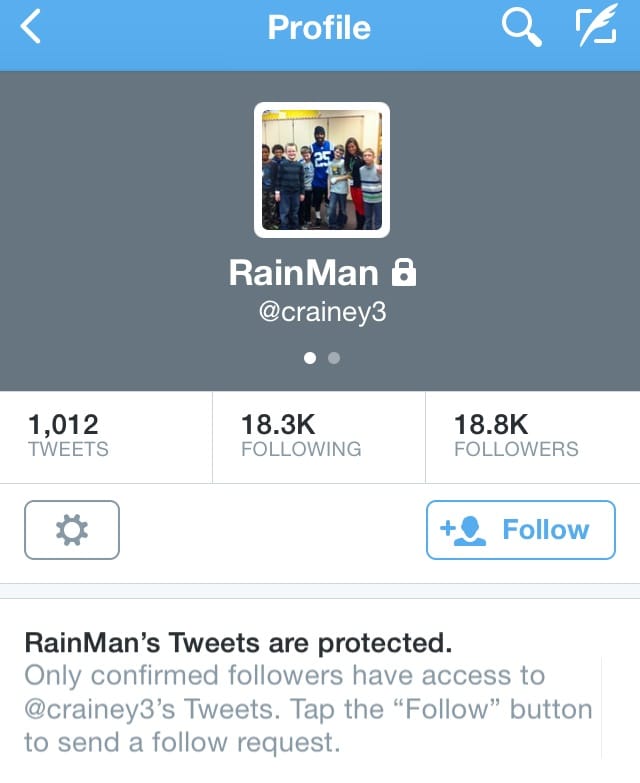Open RainMan's profile picture
This screenshot has width=640, height=783.
coord(322,170)
